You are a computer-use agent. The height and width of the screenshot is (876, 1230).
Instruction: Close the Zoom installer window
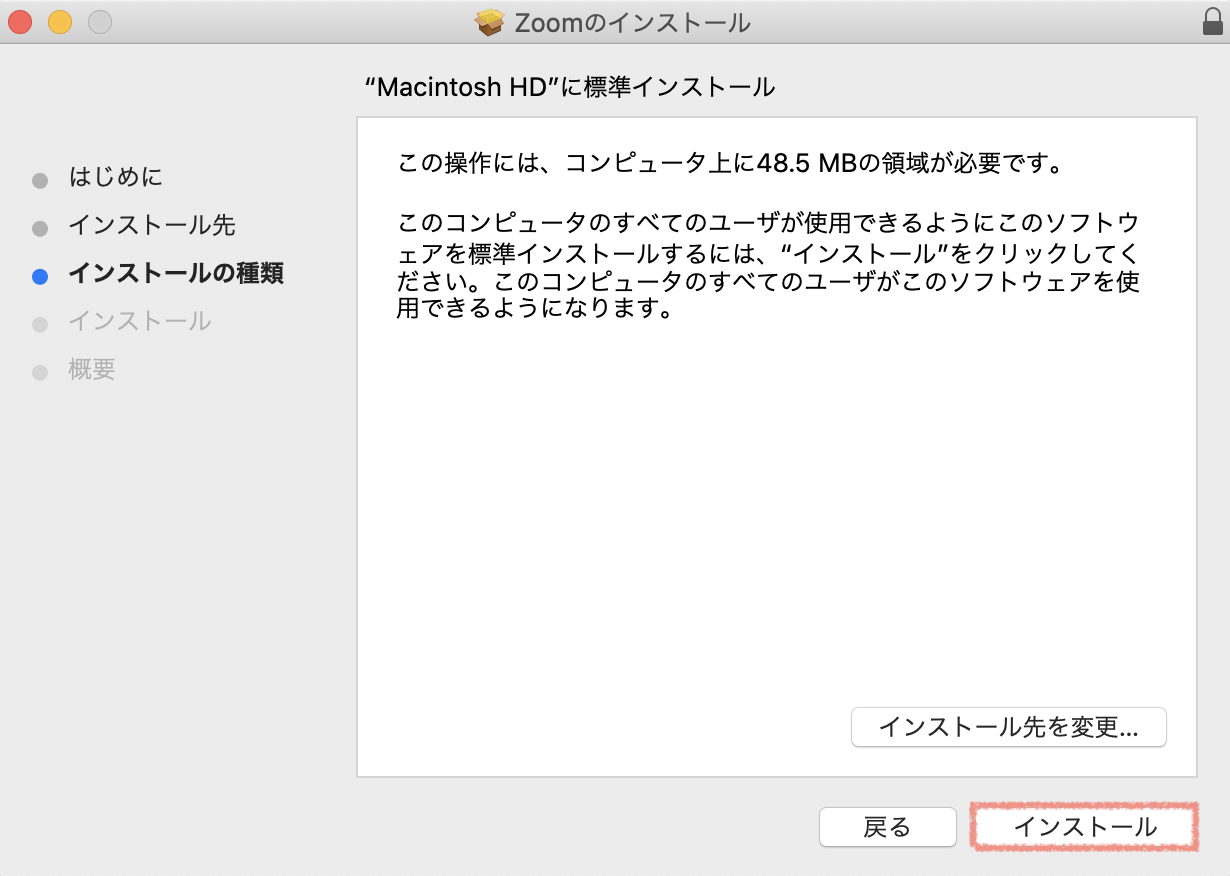point(20,21)
